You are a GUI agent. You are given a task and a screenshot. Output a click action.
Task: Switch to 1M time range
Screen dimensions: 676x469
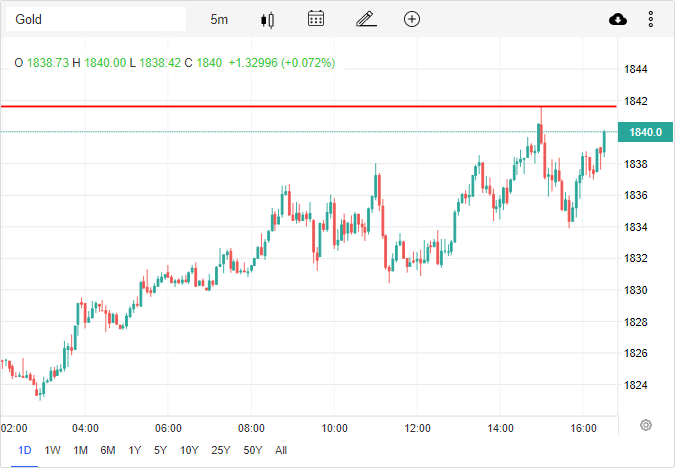click(81, 450)
